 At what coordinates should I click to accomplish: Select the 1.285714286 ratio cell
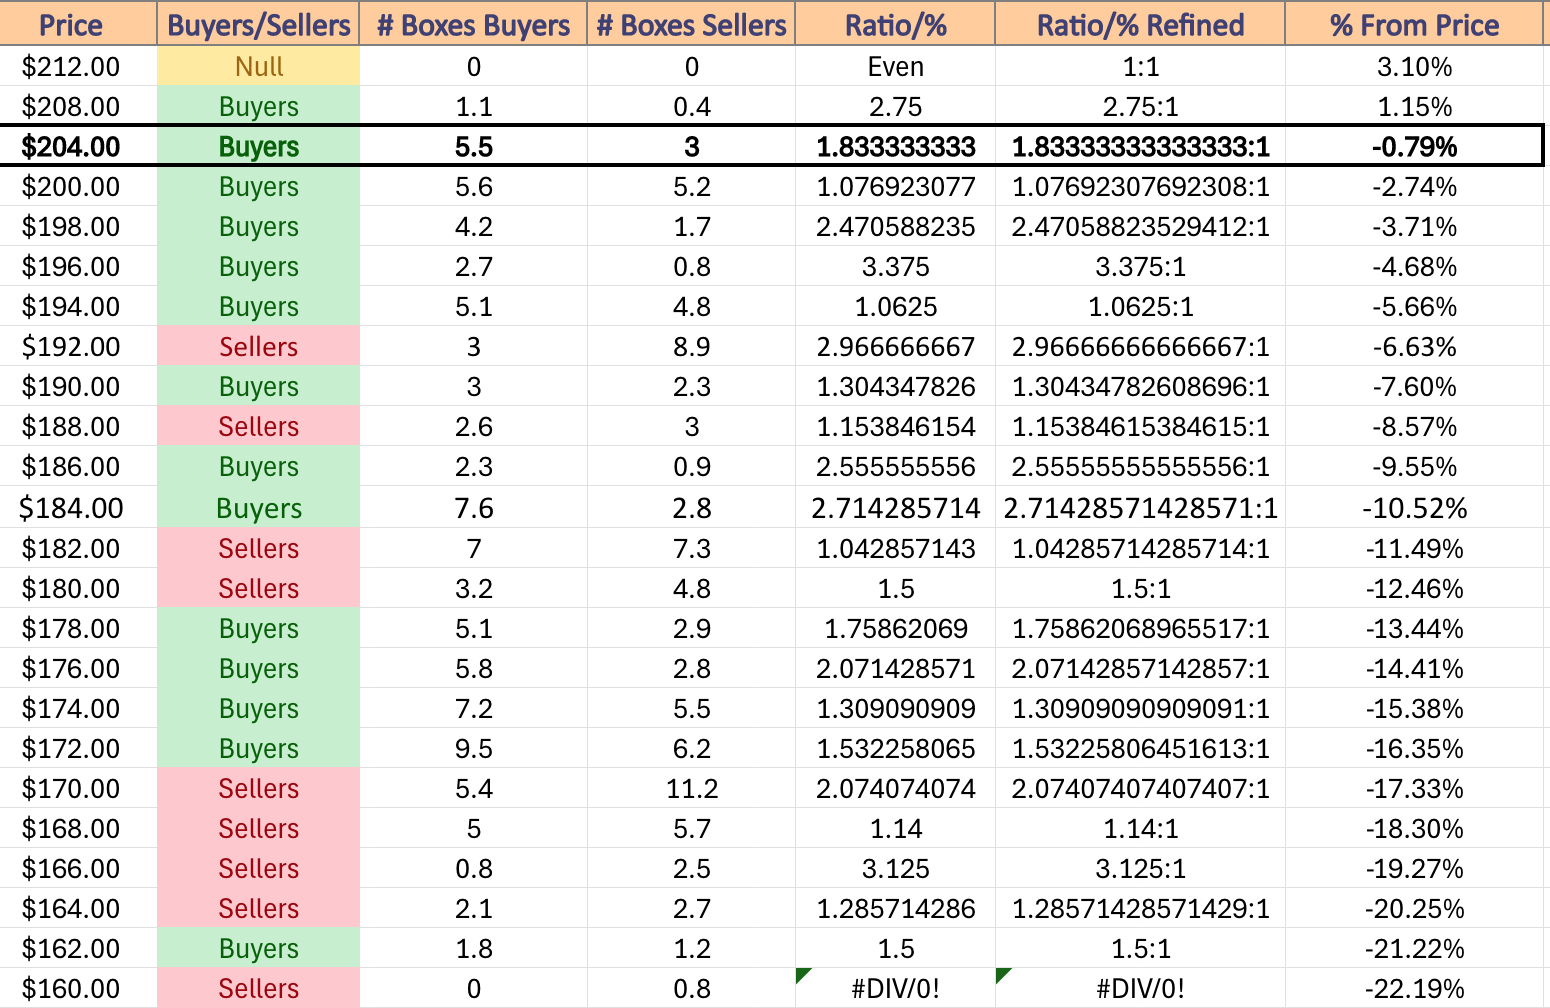pyautogui.click(x=895, y=908)
